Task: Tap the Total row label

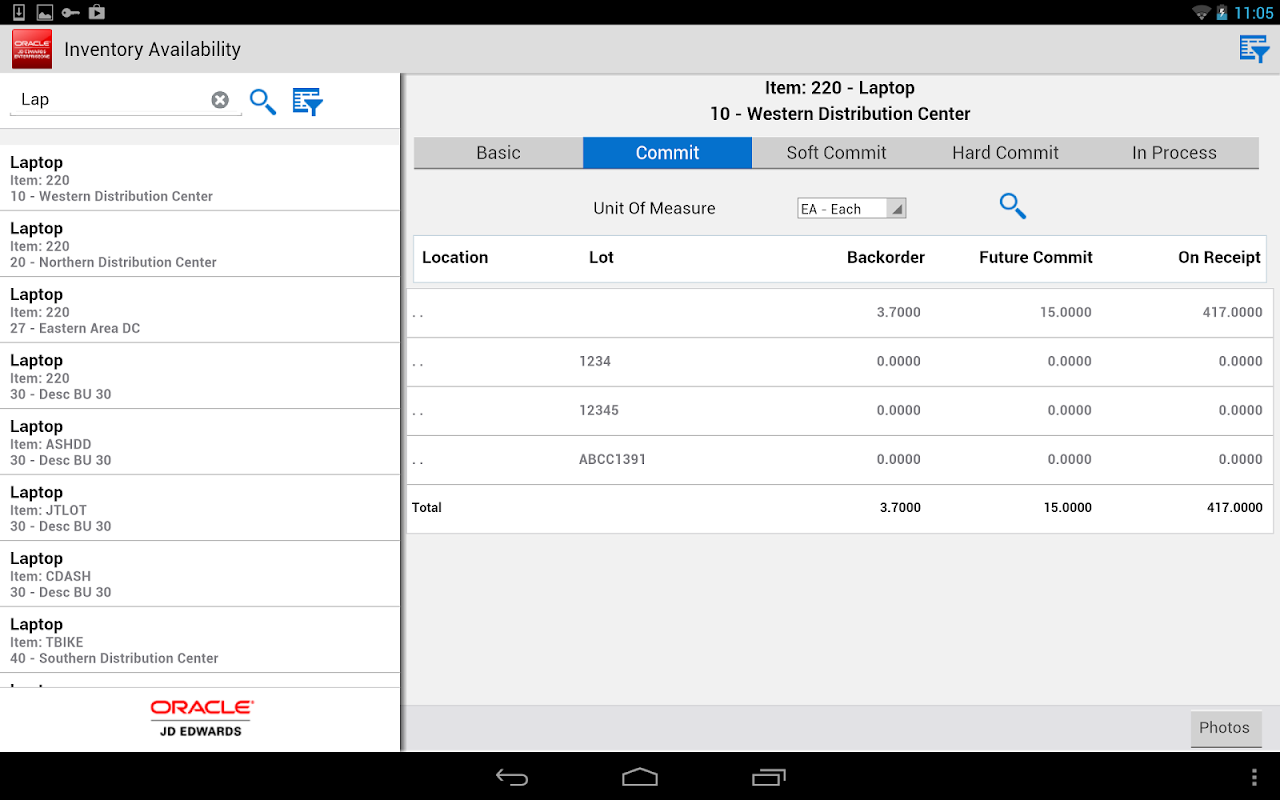Action: (427, 508)
